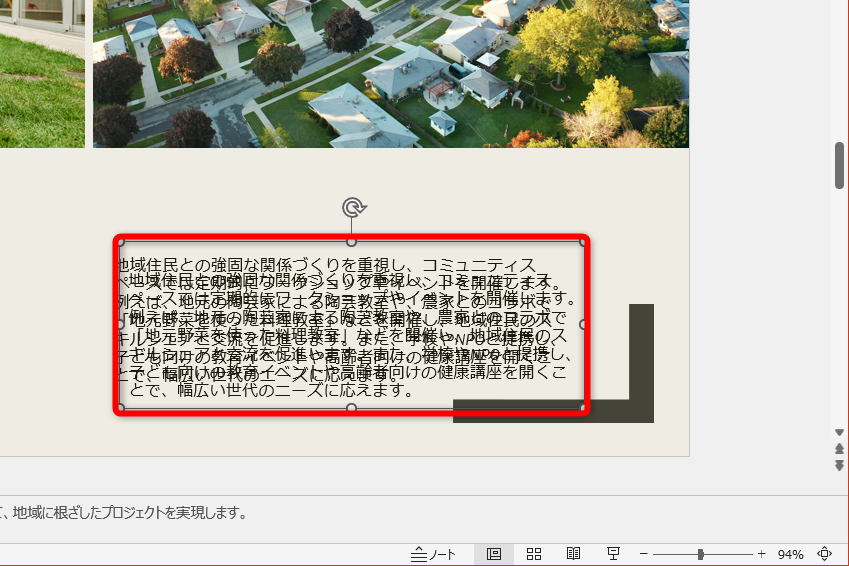Image resolution: width=849 pixels, height=566 pixels.
Task: Click scroll down arrow on scrollbar
Action: (839, 432)
